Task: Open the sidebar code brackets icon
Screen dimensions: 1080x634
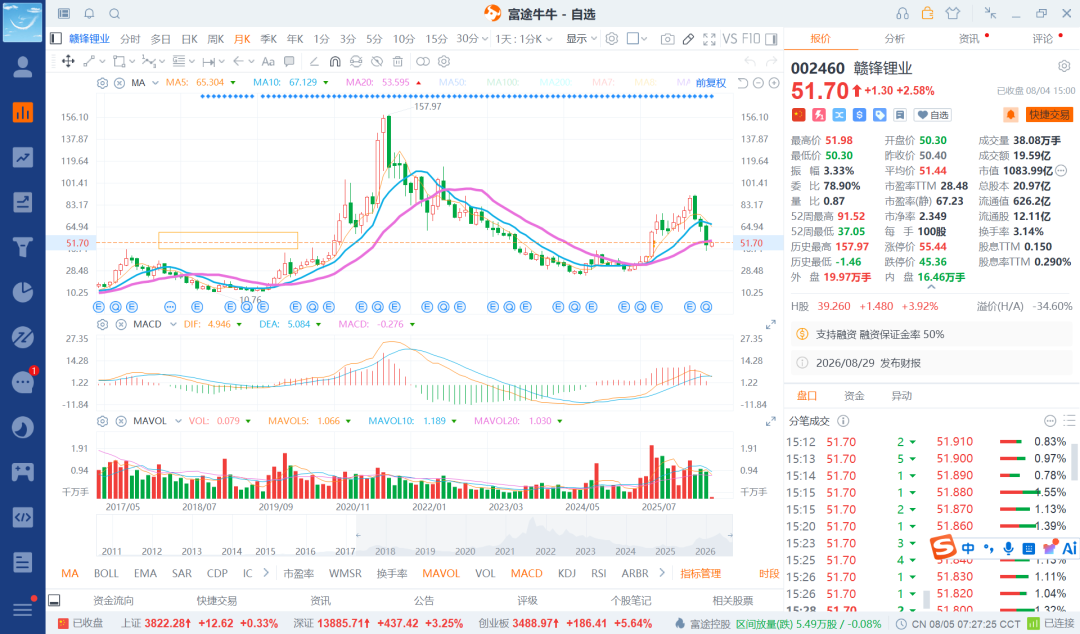Action: tap(23, 517)
